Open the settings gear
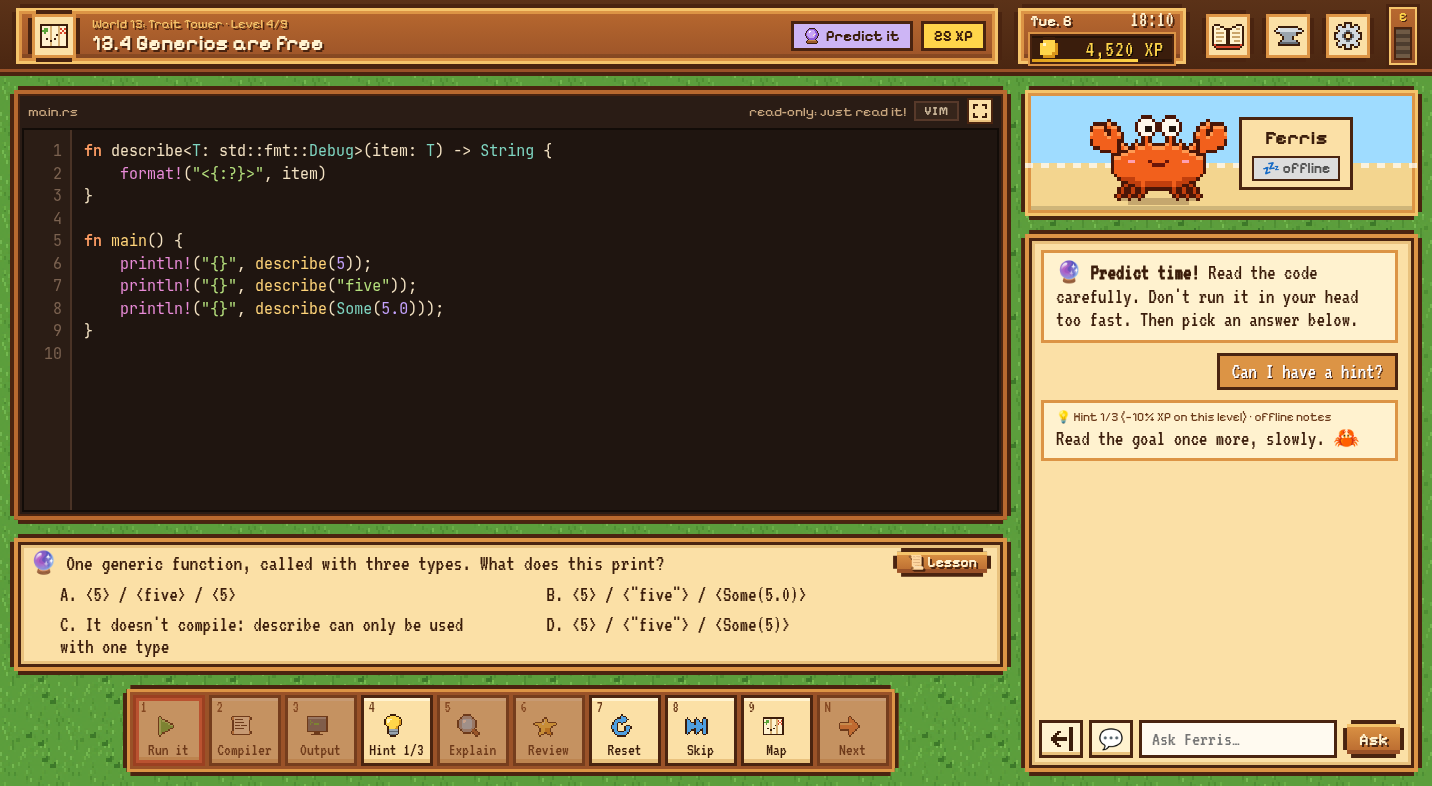This screenshot has width=1432, height=786. click(x=1348, y=36)
